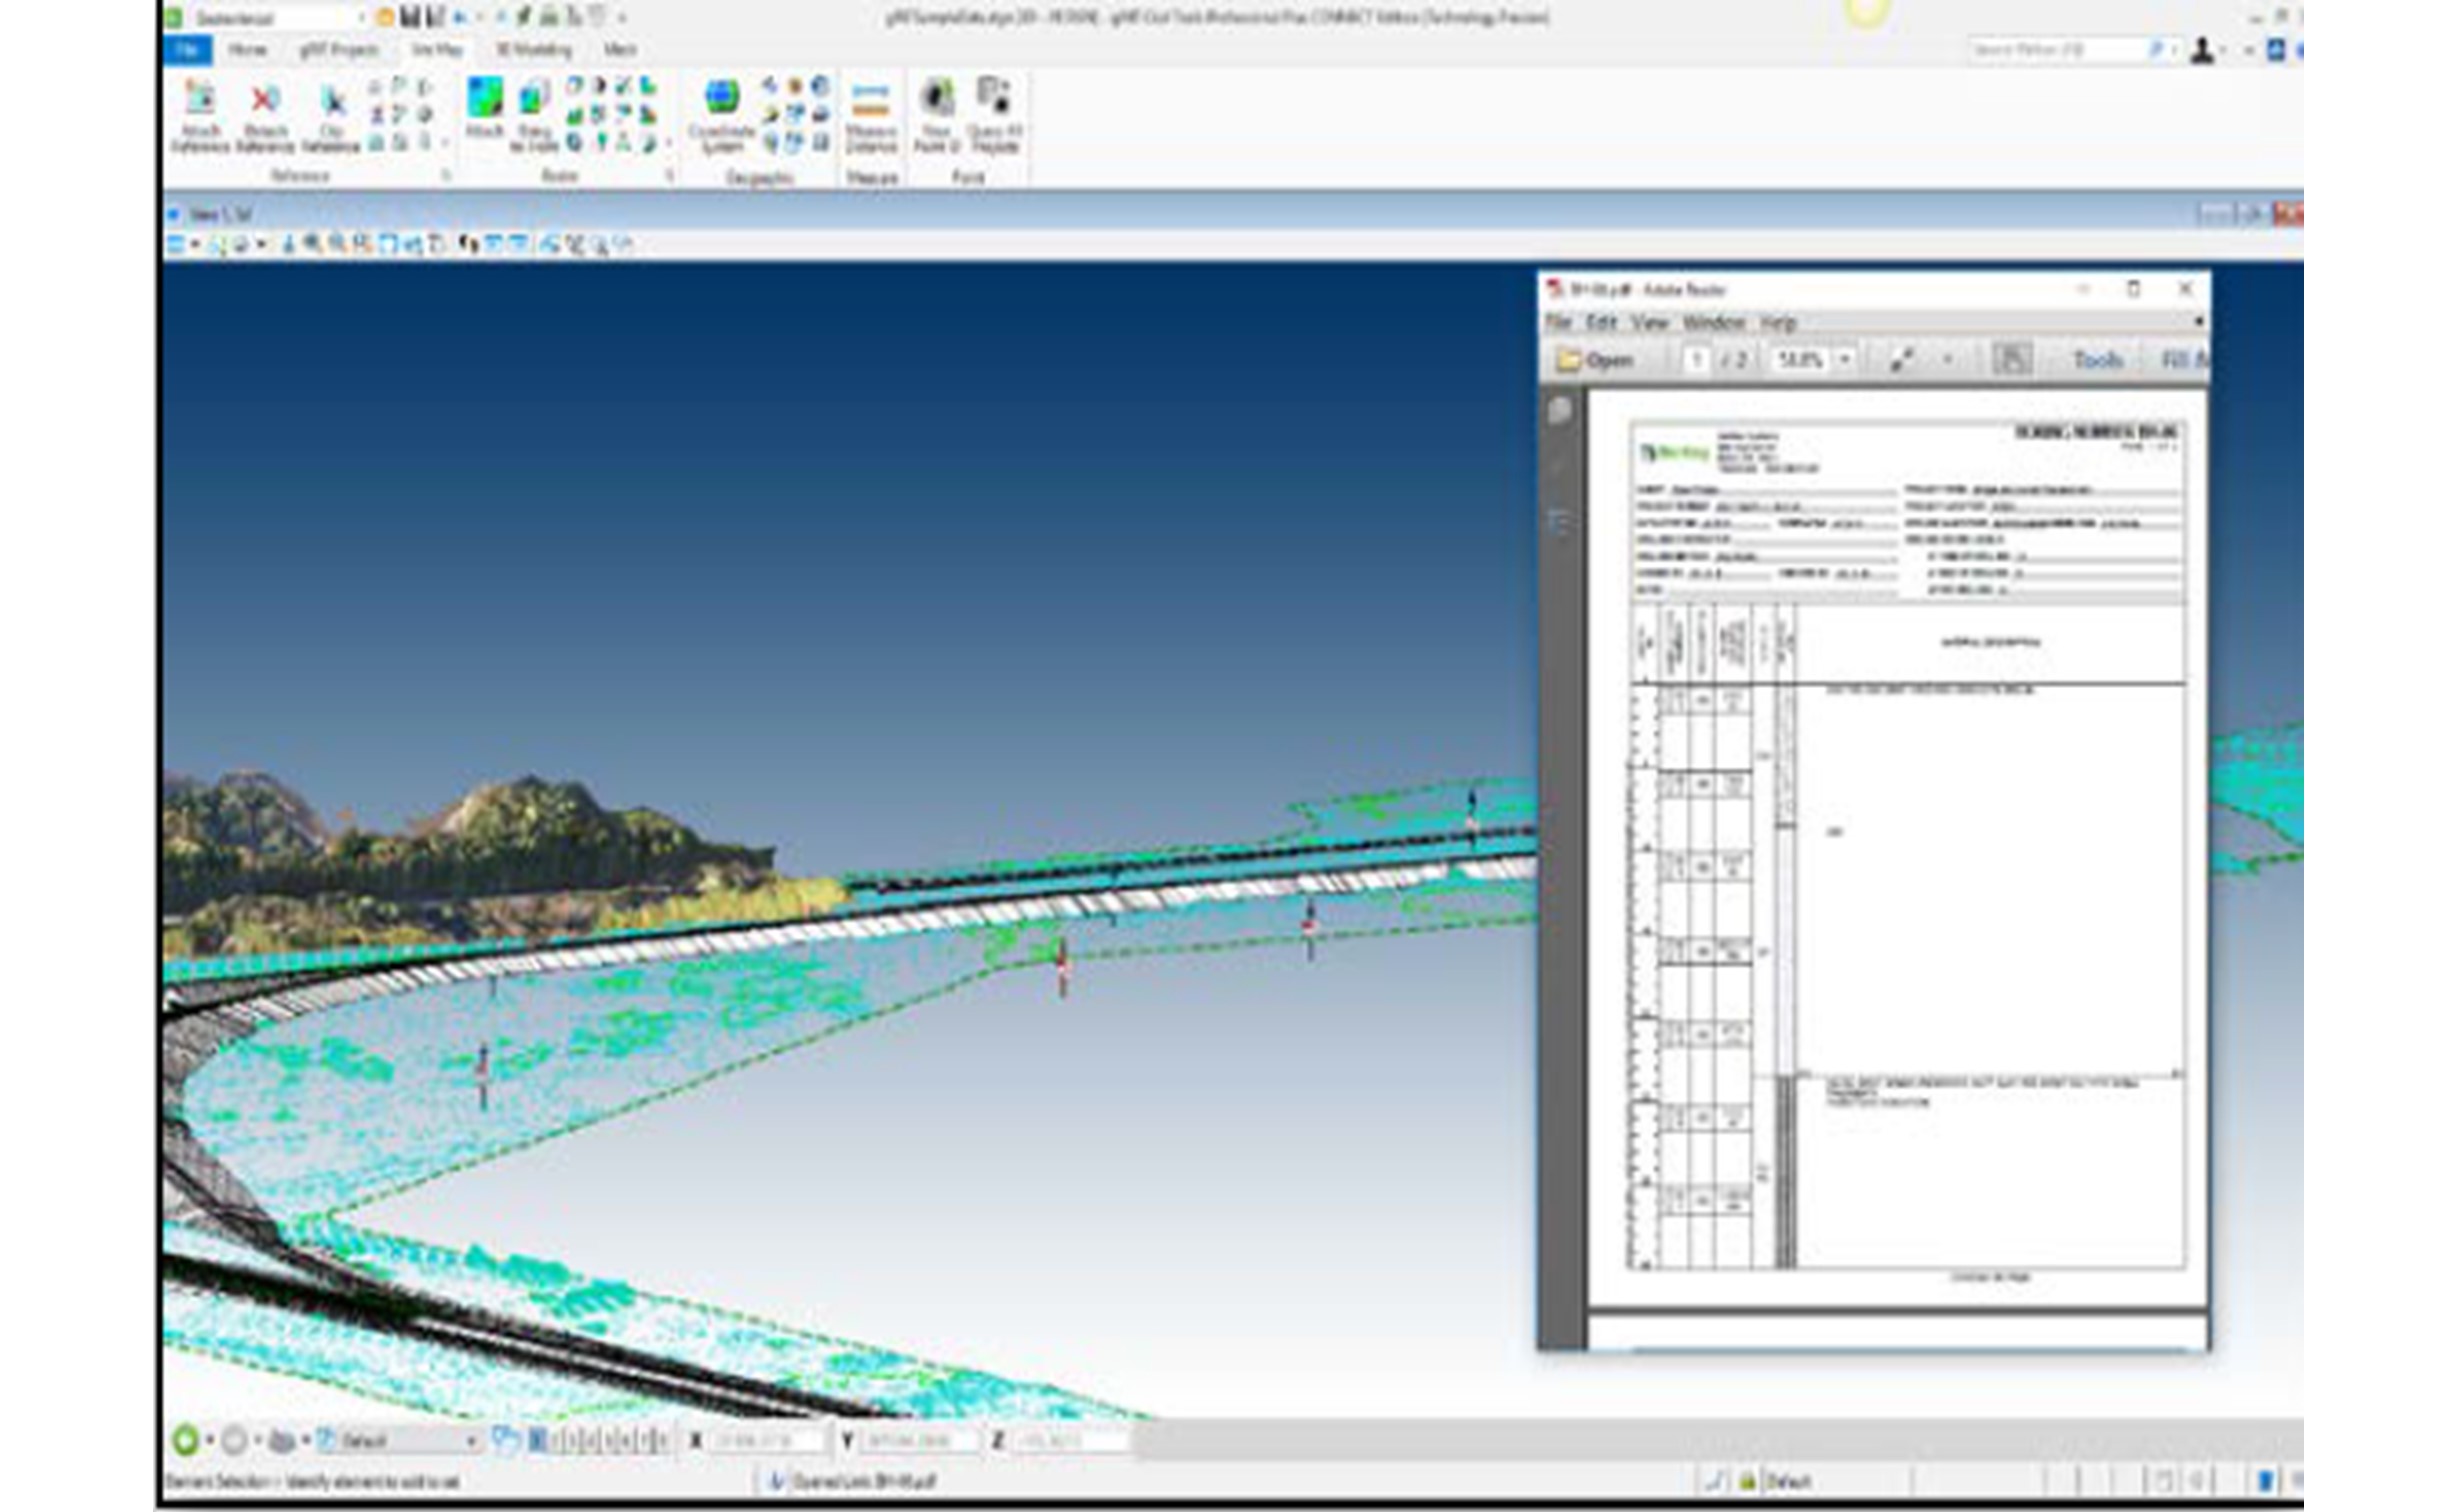2457x1512 pixels.
Task: Open File menu in Adobe Reader
Action: [x=1558, y=322]
